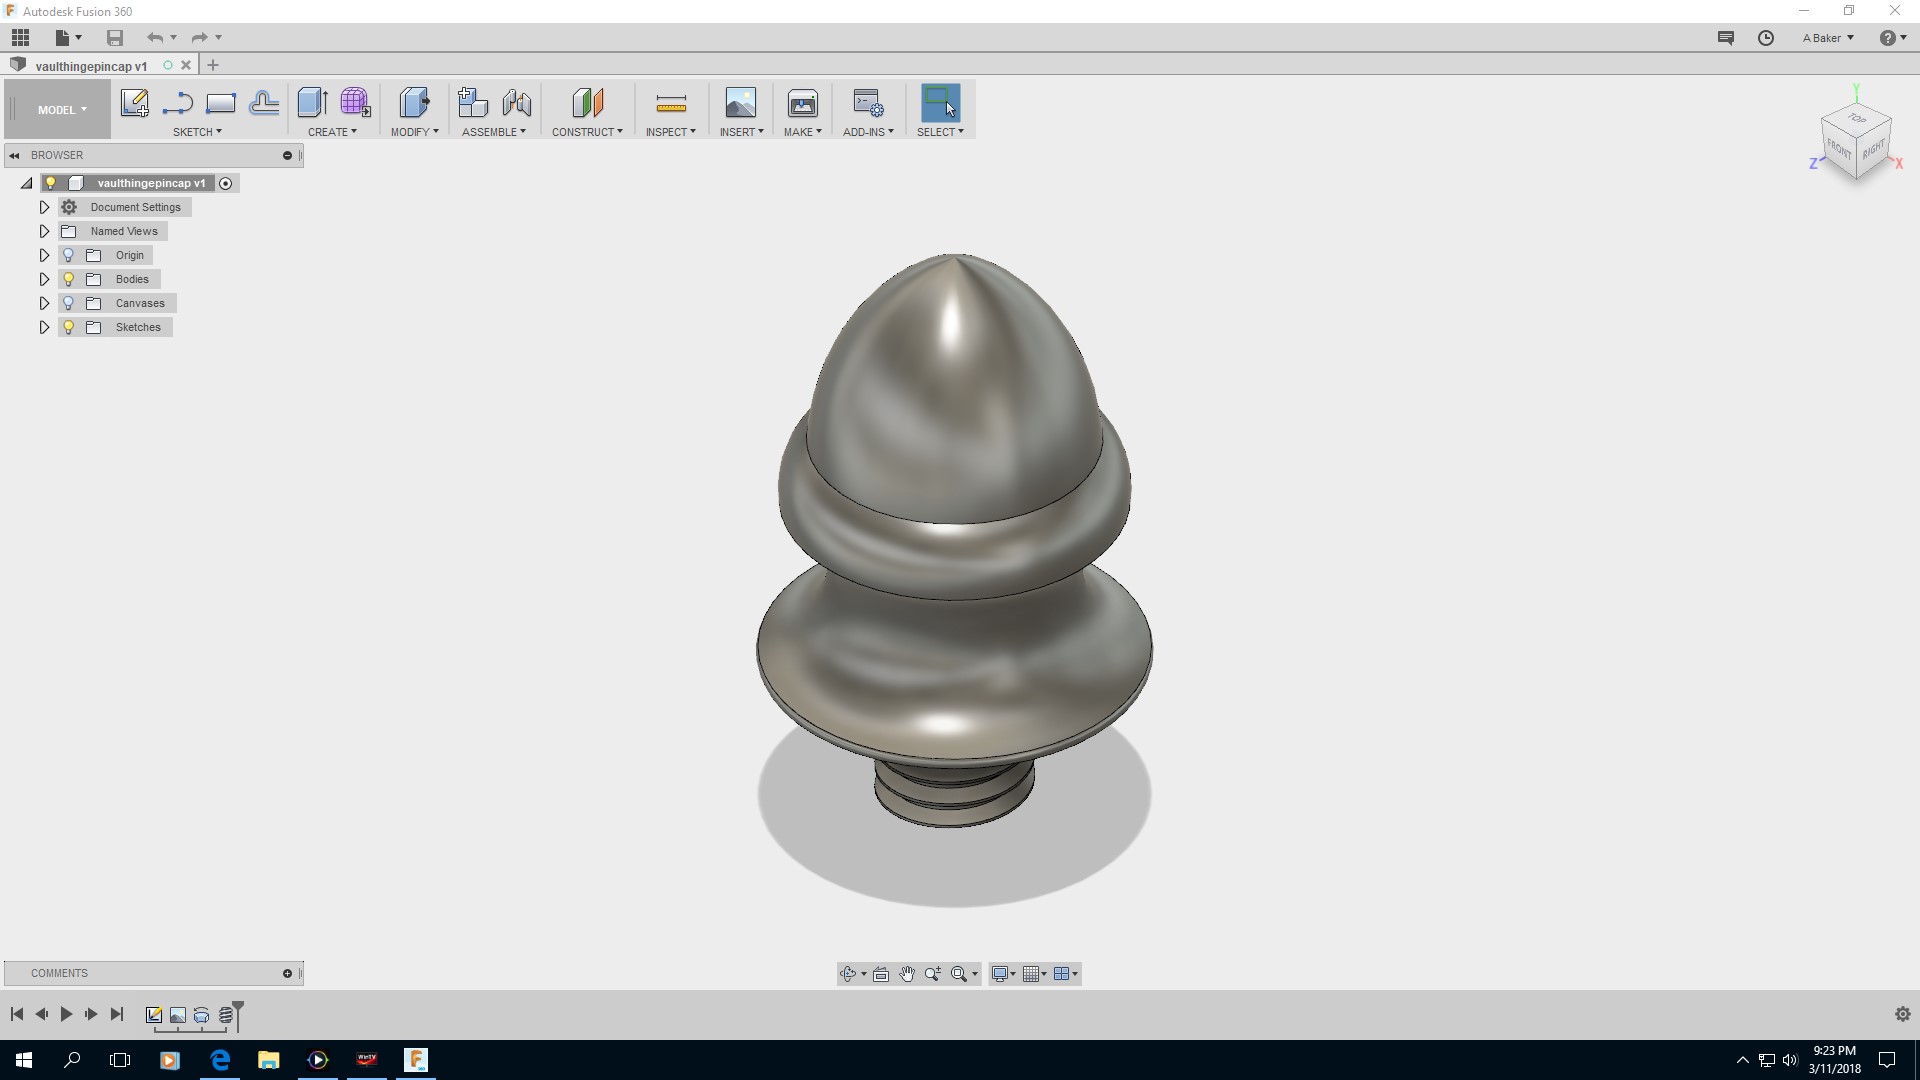Select the Joint assemble icon

click(517, 103)
